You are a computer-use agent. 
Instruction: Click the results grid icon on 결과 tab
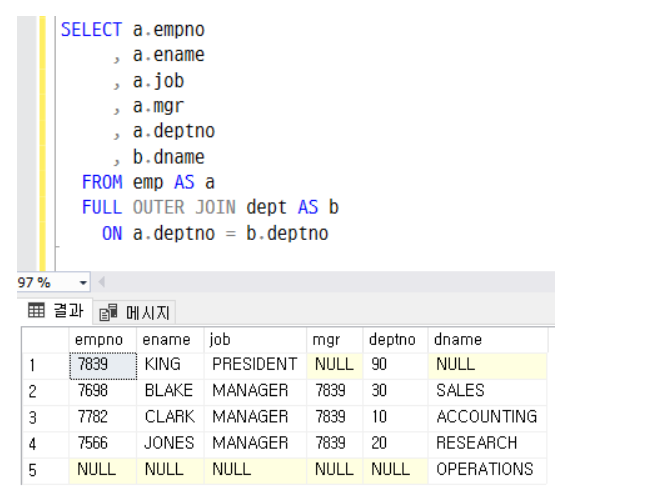coord(36,310)
